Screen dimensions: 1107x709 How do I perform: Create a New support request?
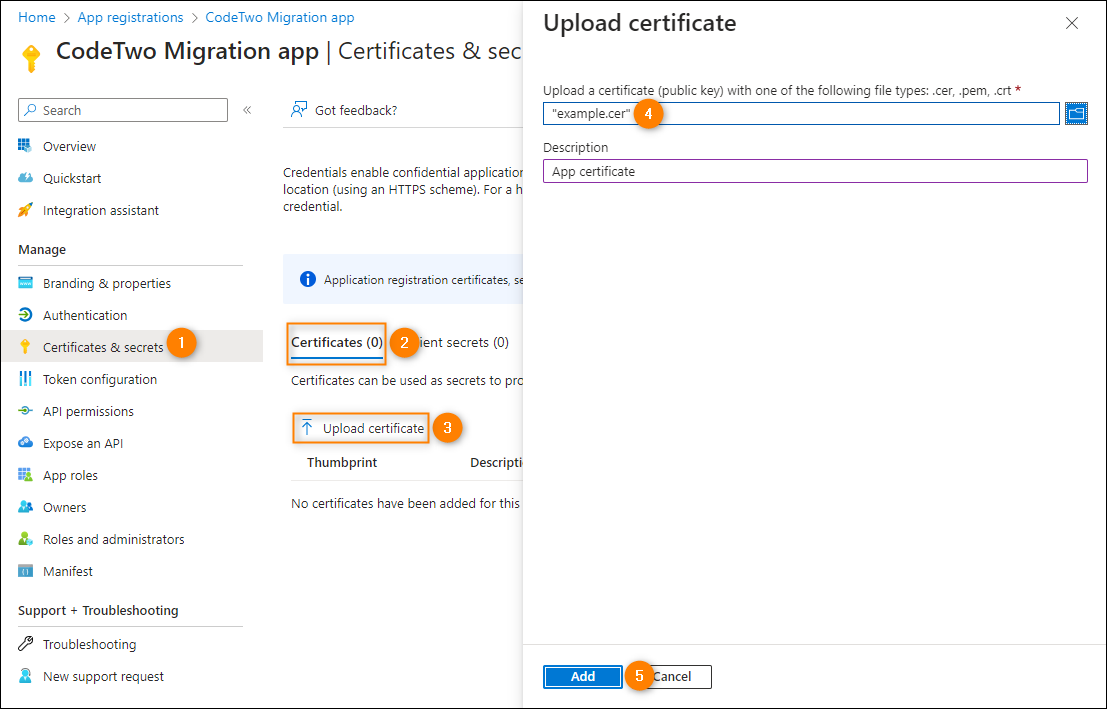click(103, 677)
